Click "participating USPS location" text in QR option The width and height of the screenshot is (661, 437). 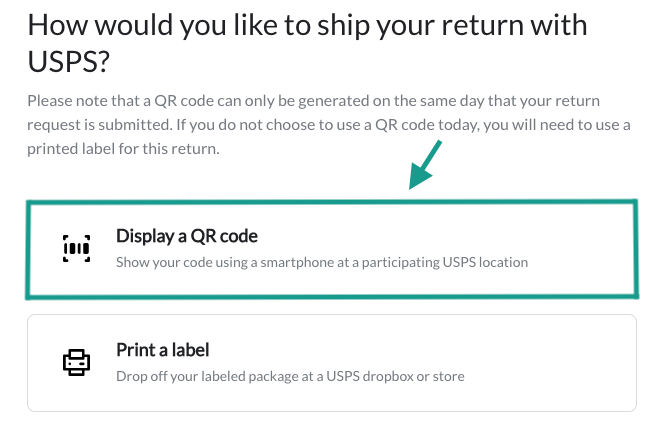(x=445, y=262)
